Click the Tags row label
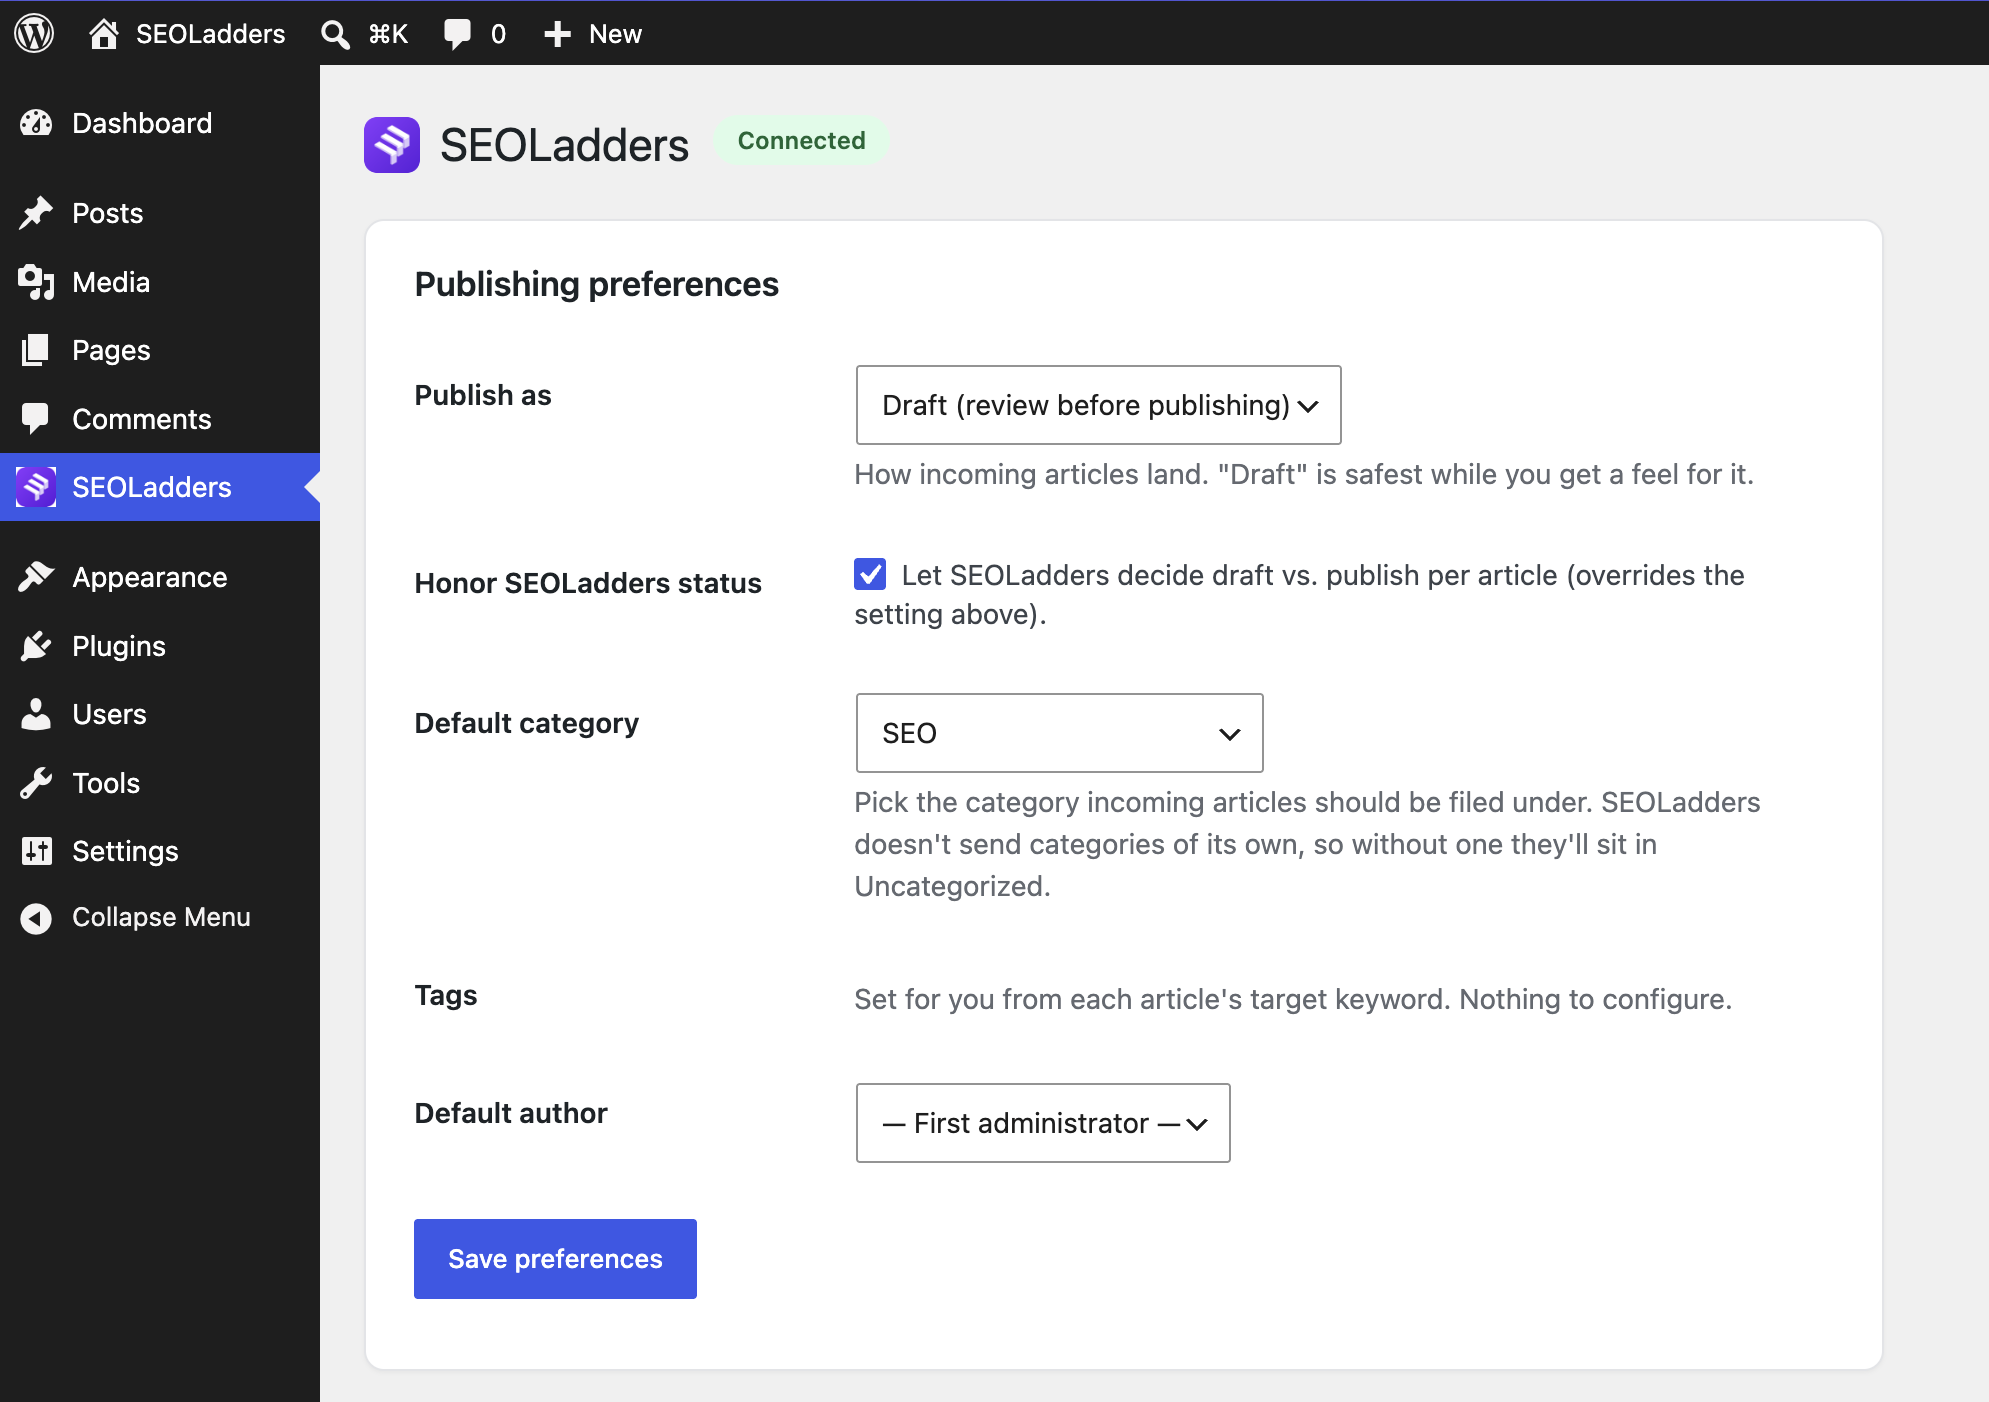The height and width of the screenshot is (1402, 1989). (446, 996)
